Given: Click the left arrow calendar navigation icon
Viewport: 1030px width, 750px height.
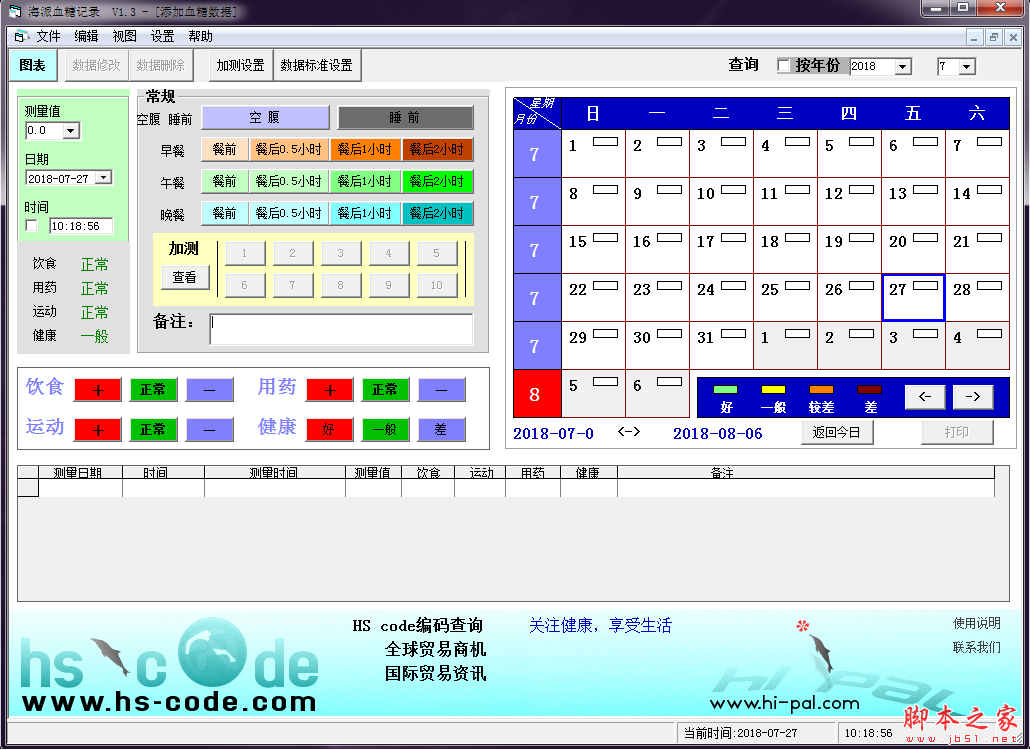Looking at the screenshot, I should pos(924,397).
